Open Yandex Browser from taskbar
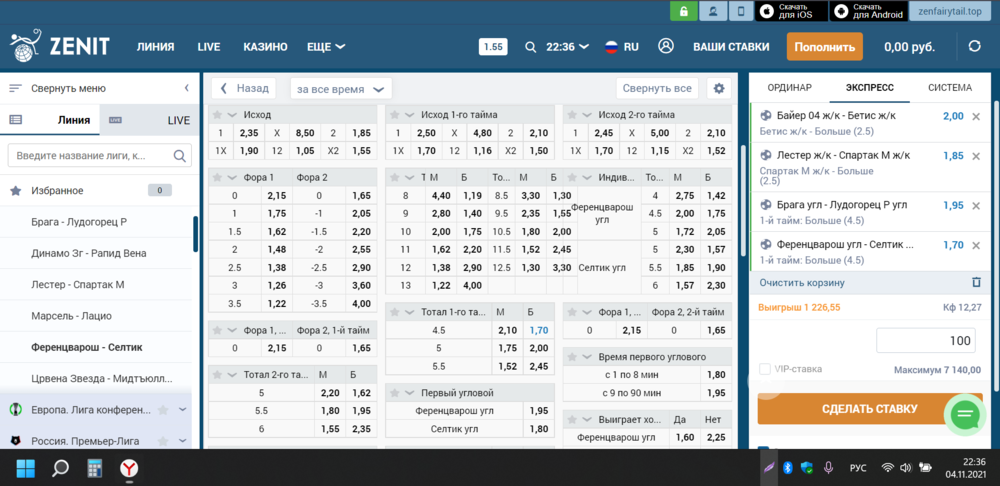 129,469
